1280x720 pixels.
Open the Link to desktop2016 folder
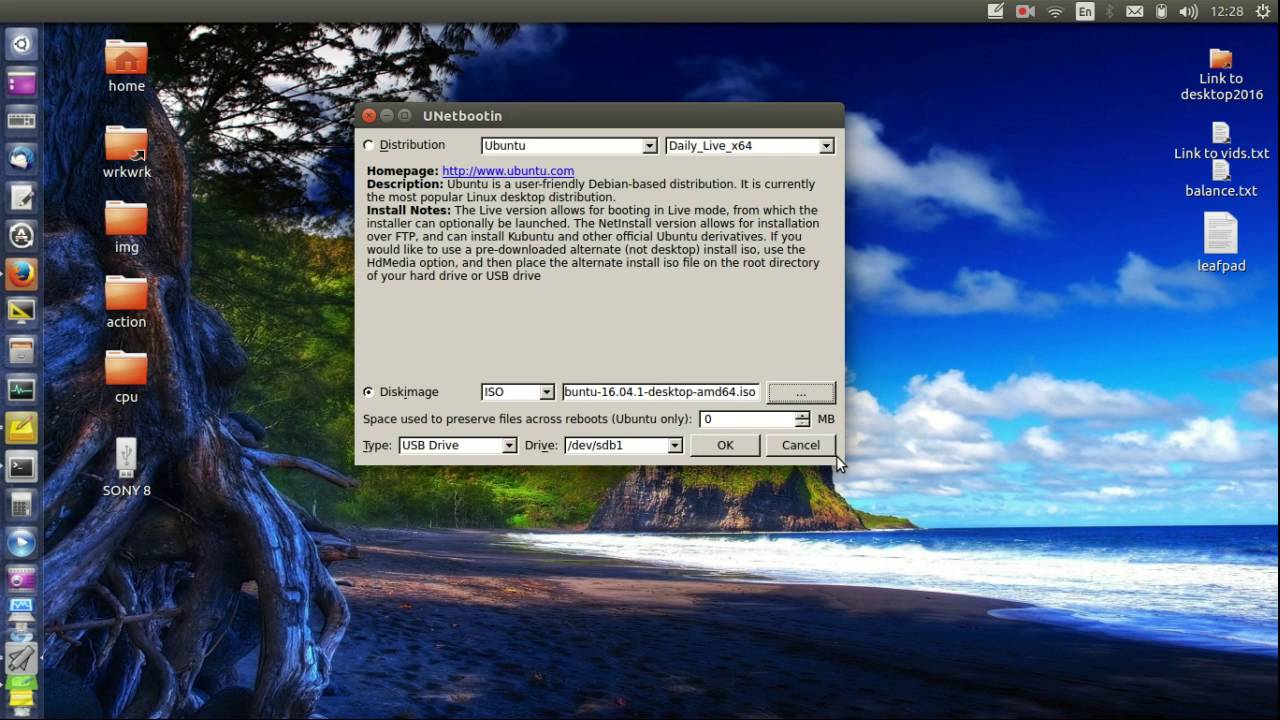[x=1221, y=75]
